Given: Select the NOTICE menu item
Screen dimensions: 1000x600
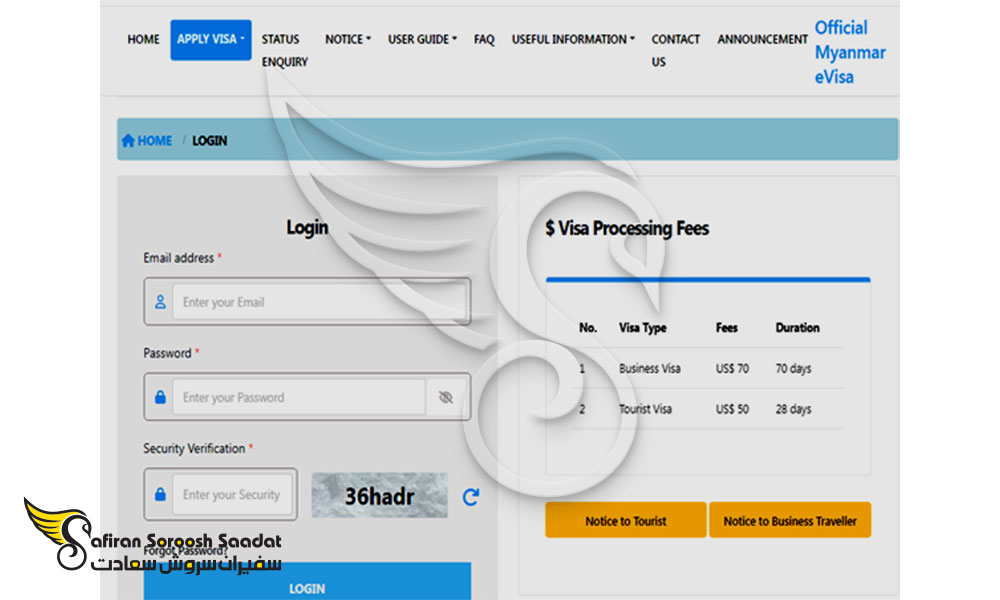Looking at the screenshot, I should (x=345, y=39).
